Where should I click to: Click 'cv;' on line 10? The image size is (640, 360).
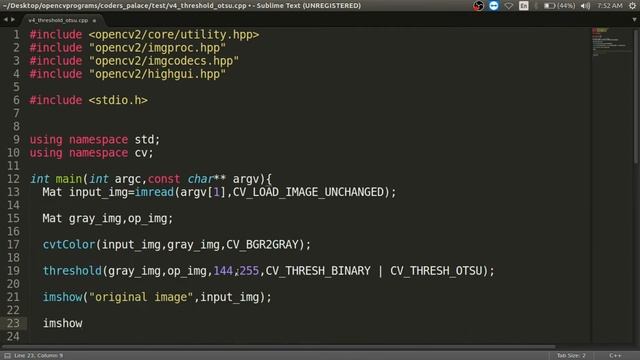[144, 153]
